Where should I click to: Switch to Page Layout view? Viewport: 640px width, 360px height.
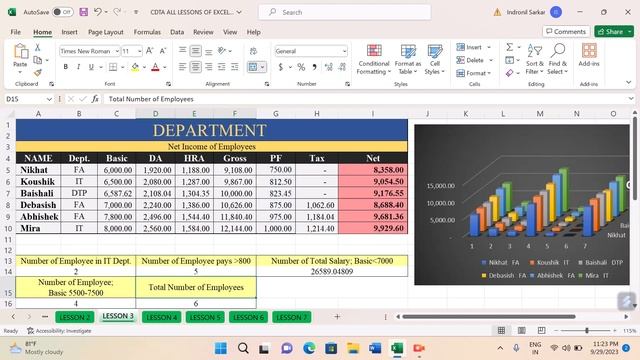point(522,330)
